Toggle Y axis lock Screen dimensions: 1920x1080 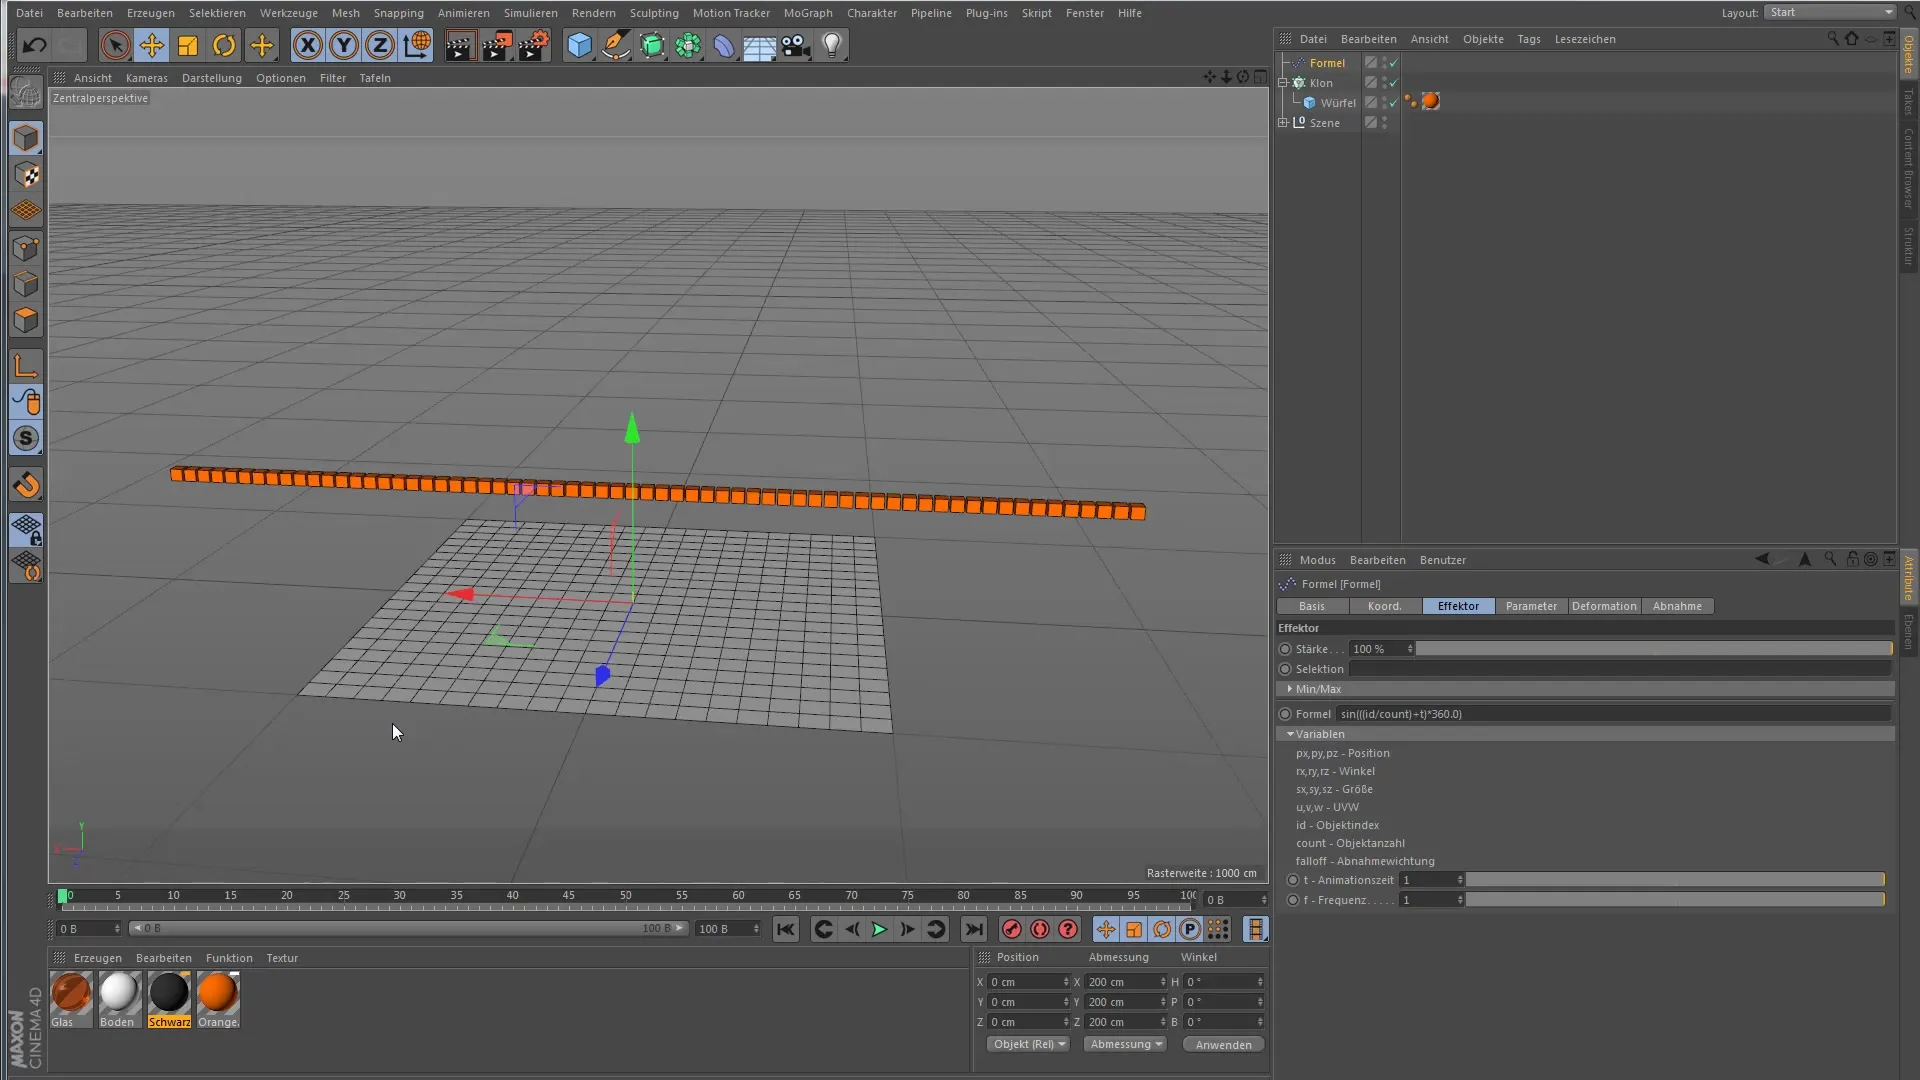pos(344,45)
